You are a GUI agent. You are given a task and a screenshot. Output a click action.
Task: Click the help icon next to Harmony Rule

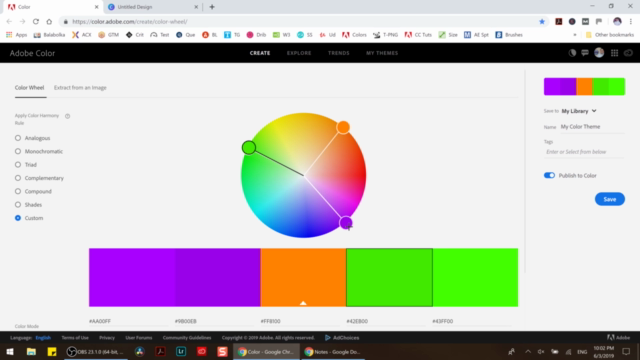[x=67, y=116]
